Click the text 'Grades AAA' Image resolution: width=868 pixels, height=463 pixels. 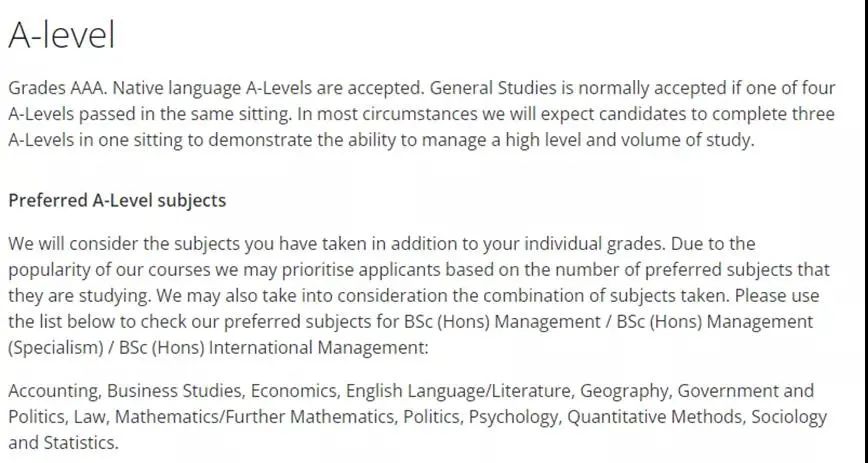[x=58, y=88]
